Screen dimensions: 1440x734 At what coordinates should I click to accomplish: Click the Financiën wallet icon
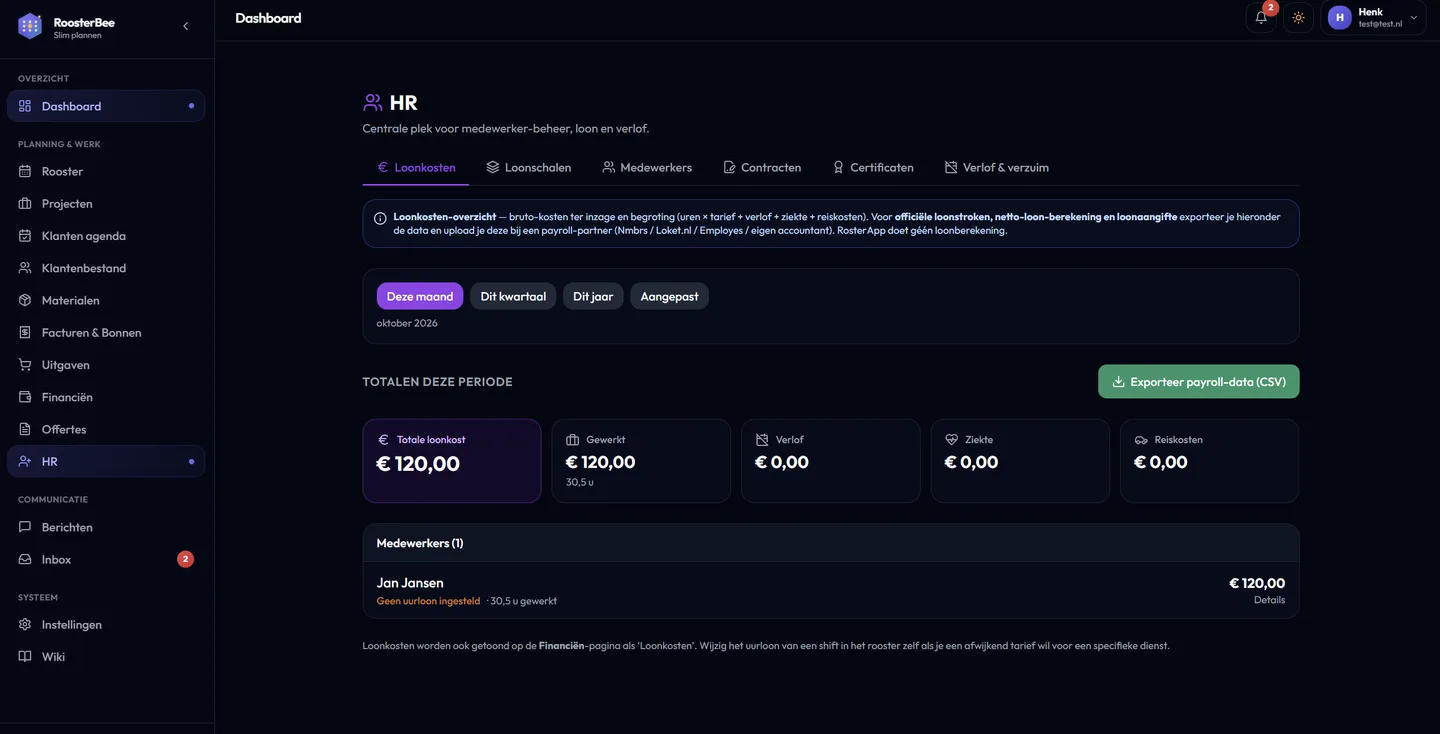tap(25, 397)
